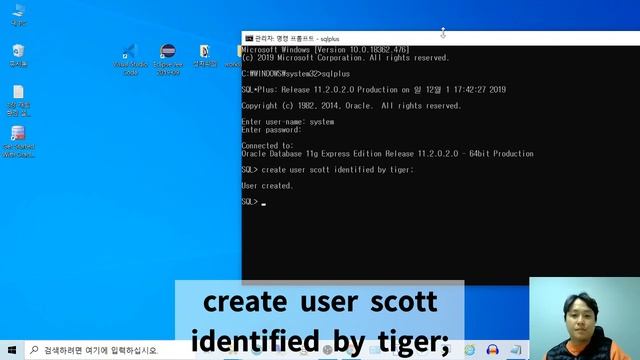The image size is (640, 360).
Task: Click the 'Copyright (c) 1982, 2014, Oracle' line
Action: coord(351,106)
